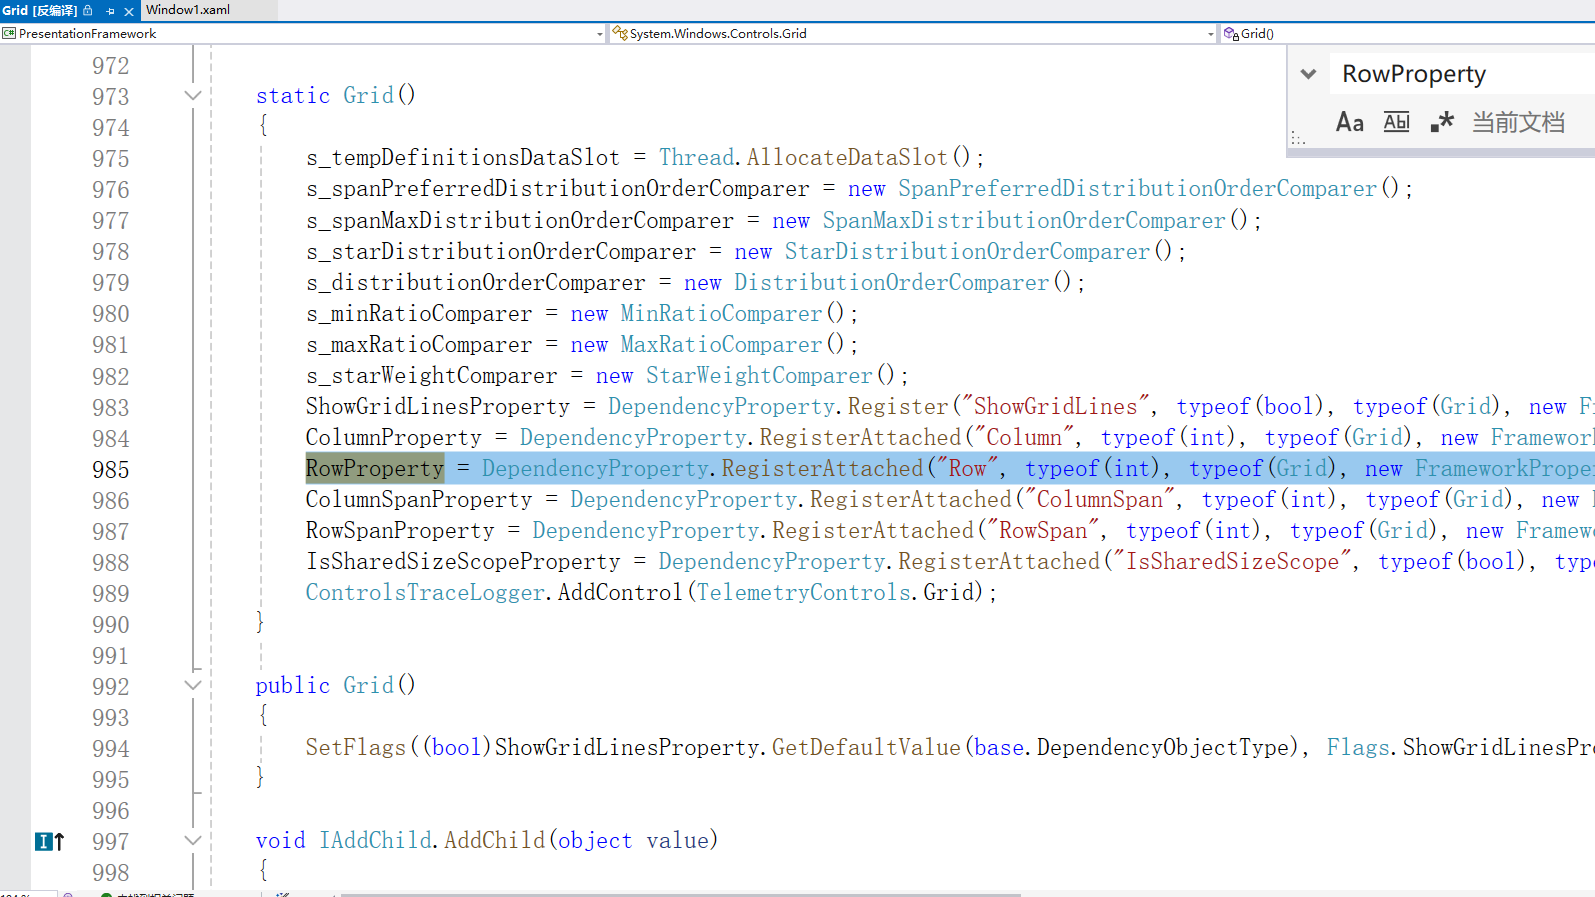Open the System.Windows.Controls.Grid type dropdown
This screenshot has height=897, width=1595.
click(912, 33)
